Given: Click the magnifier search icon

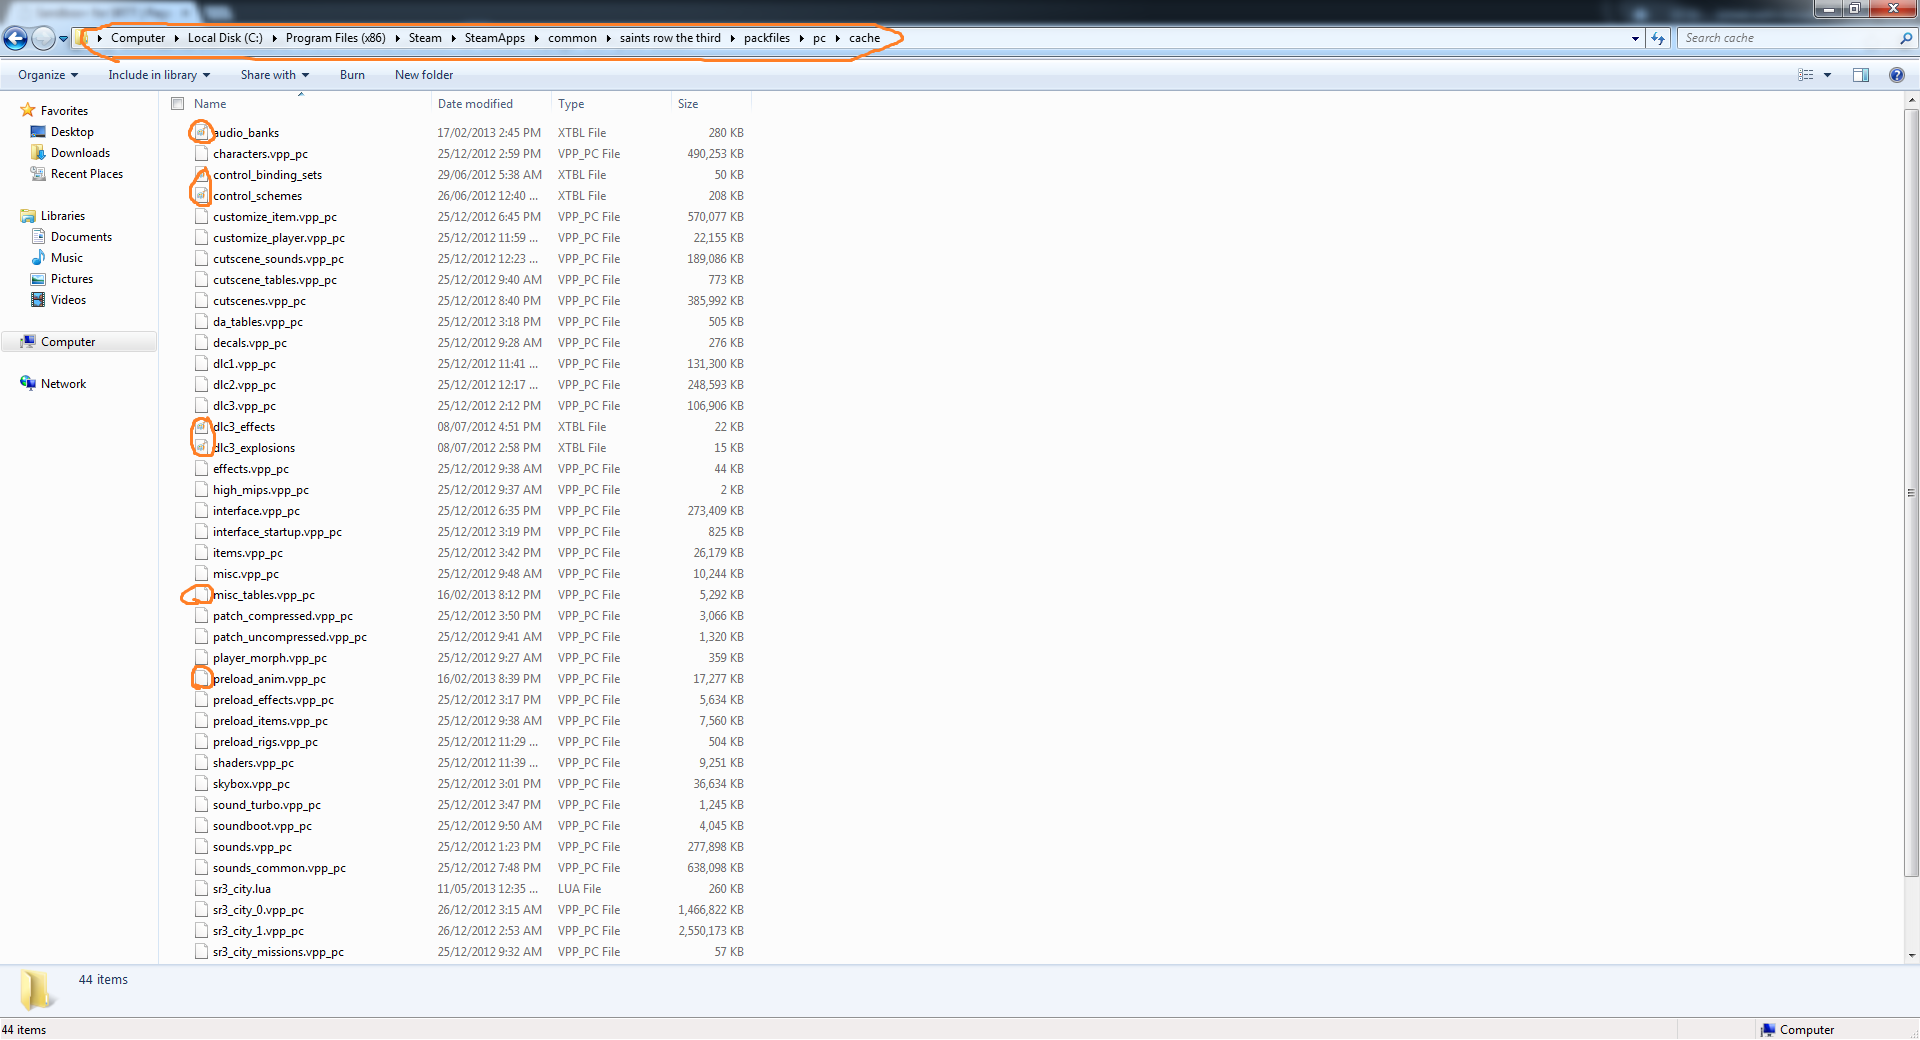Looking at the screenshot, I should (x=1906, y=38).
